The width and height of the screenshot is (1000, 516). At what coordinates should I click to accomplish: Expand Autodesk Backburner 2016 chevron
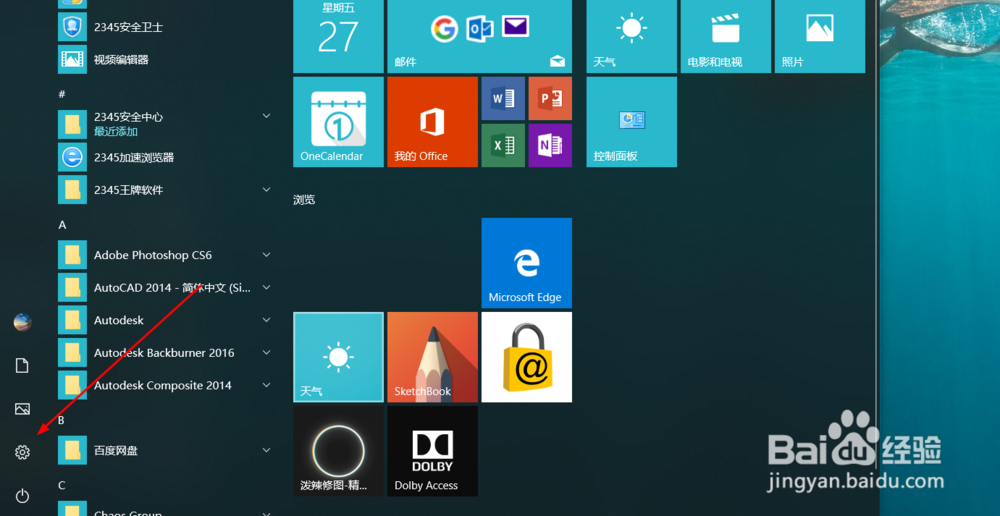[267, 352]
